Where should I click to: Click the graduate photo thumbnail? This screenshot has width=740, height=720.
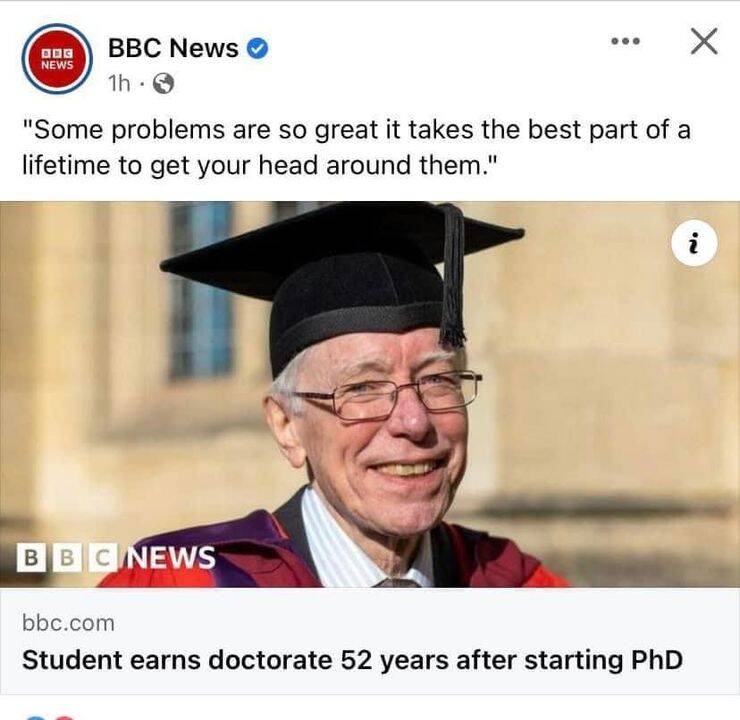370,394
